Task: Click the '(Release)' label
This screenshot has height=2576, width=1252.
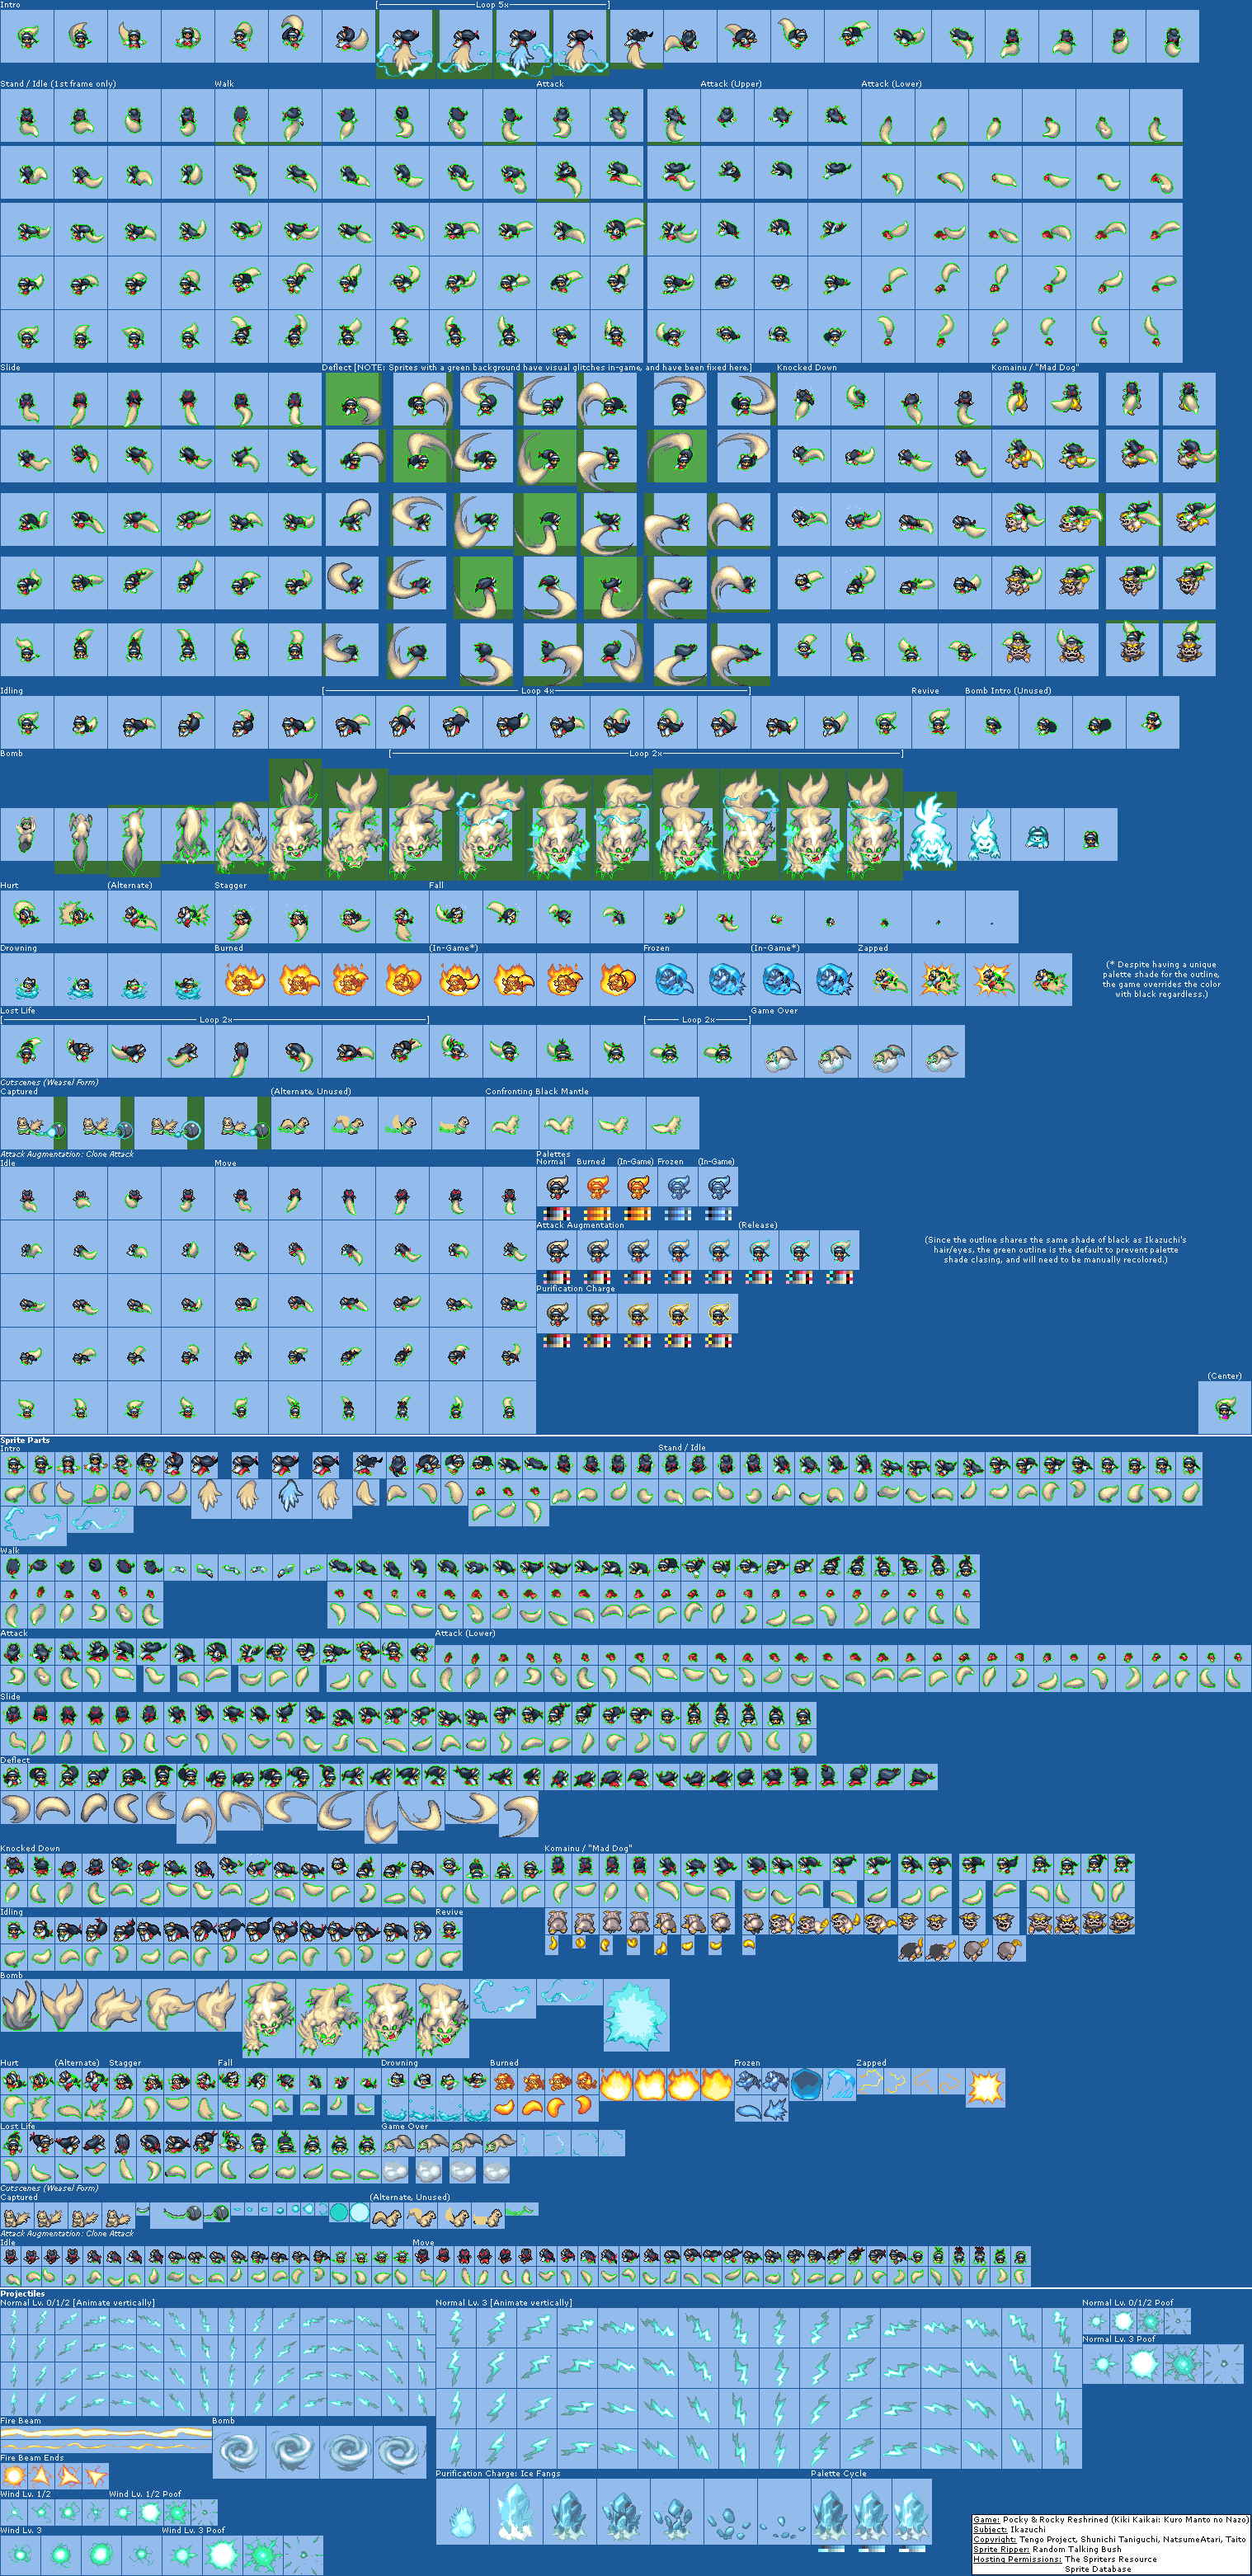Action: [x=758, y=1225]
